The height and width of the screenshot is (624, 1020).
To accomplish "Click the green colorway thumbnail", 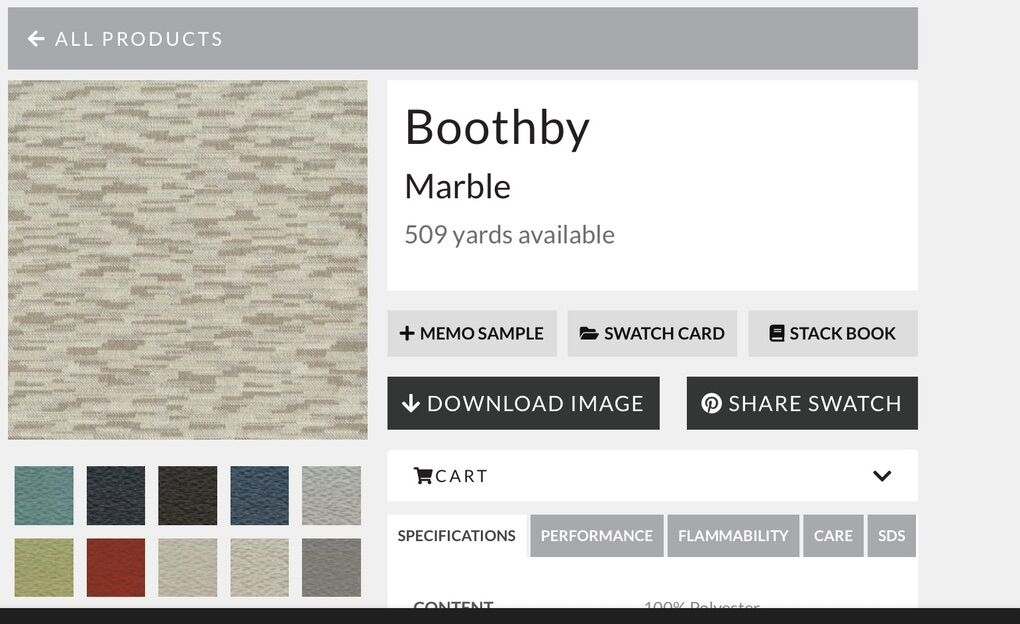I will [44, 567].
